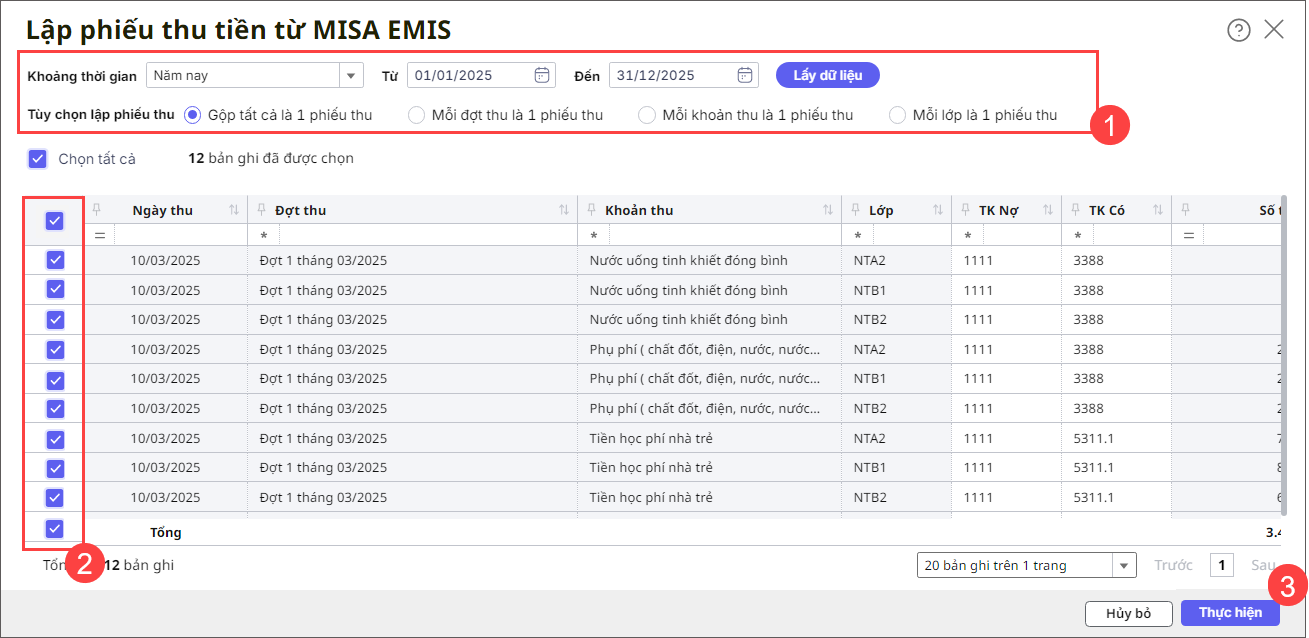Pin the Lớp column
Image resolution: width=1309 pixels, height=638 pixels.
pyautogui.click(x=857, y=210)
